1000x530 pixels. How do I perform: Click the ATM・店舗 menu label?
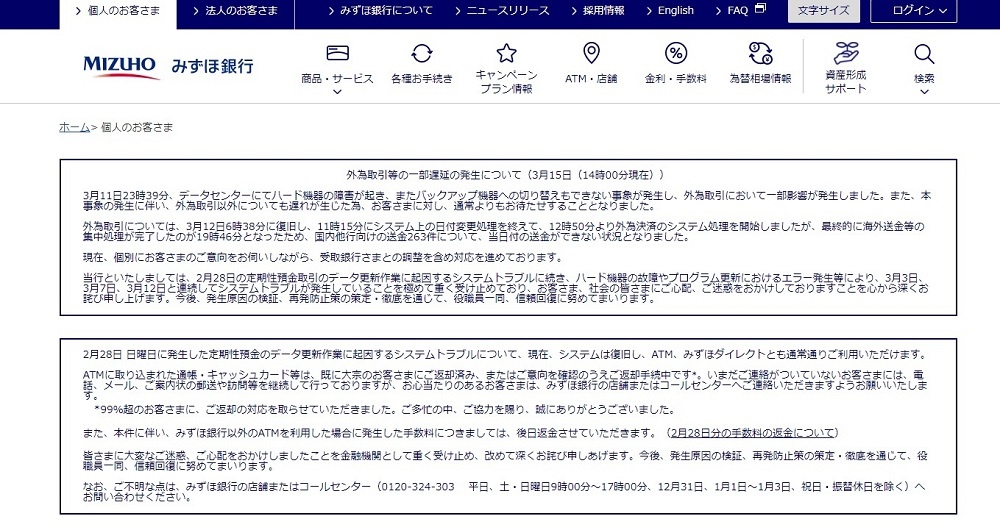(x=591, y=78)
